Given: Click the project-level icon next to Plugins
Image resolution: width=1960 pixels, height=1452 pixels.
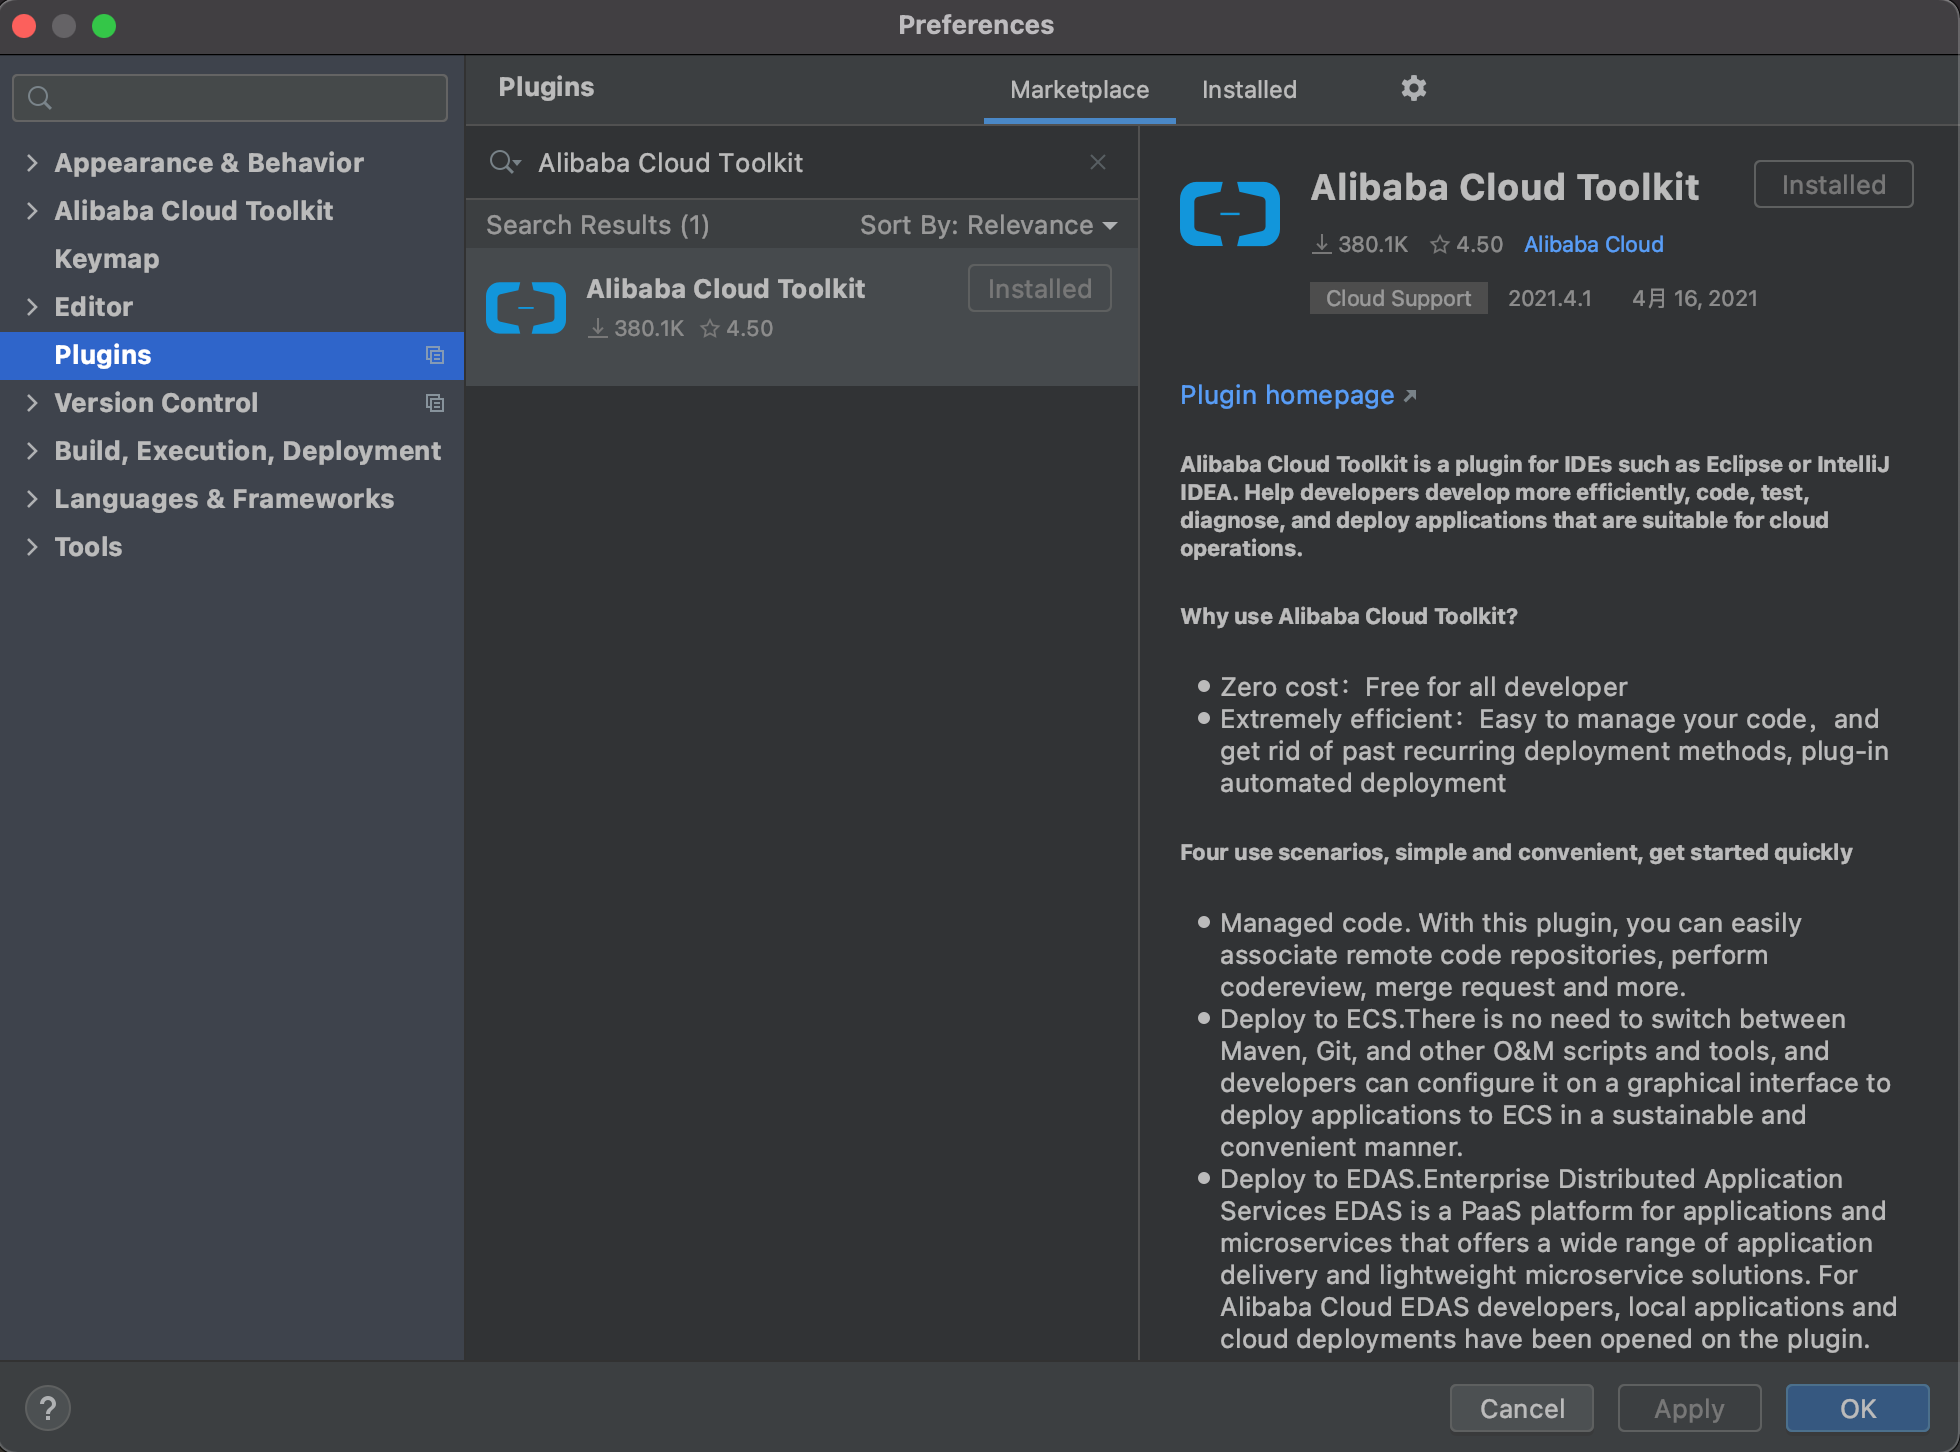Looking at the screenshot, I should [x=434, y=355].
